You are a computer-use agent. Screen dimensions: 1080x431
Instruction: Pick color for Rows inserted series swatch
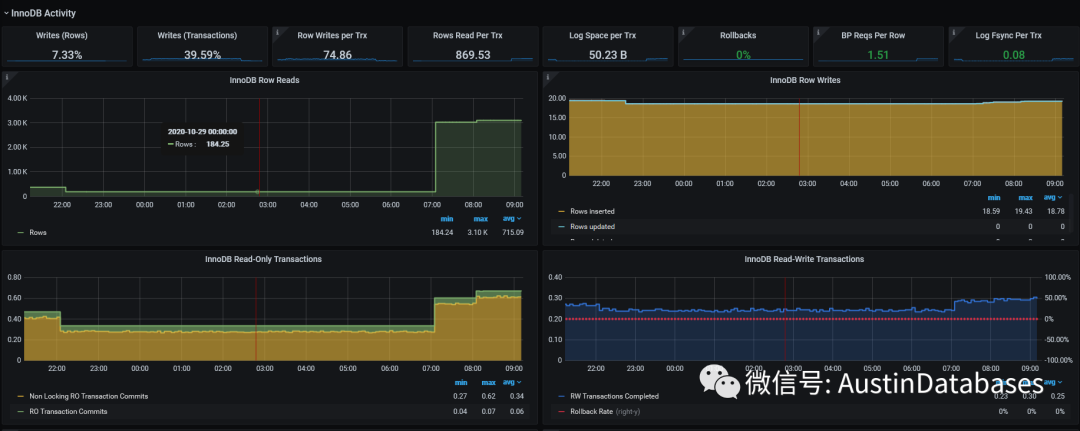tap(561, 211)
